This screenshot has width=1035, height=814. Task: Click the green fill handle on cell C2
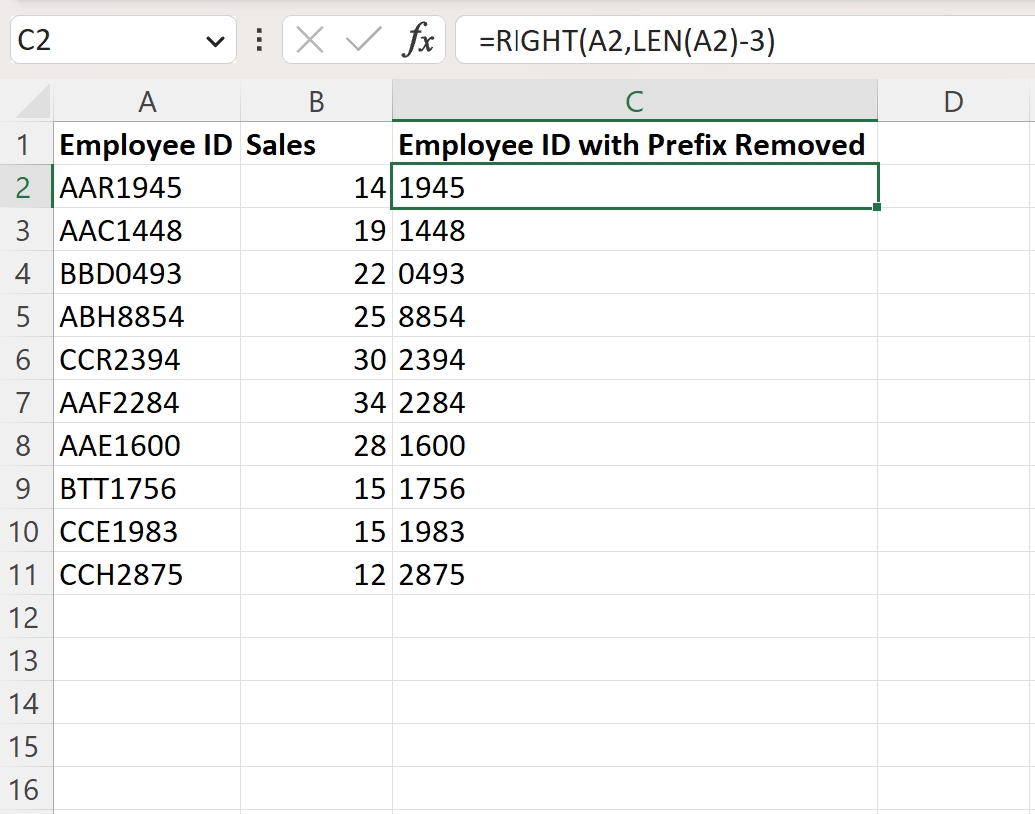(875, 207)
